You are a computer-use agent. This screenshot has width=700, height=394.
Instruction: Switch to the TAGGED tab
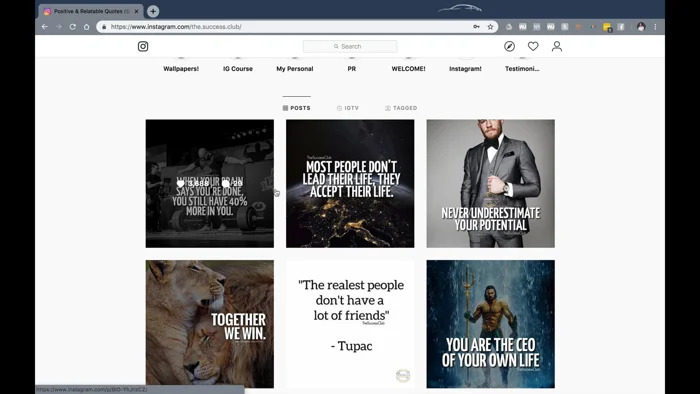click(401, 108)
